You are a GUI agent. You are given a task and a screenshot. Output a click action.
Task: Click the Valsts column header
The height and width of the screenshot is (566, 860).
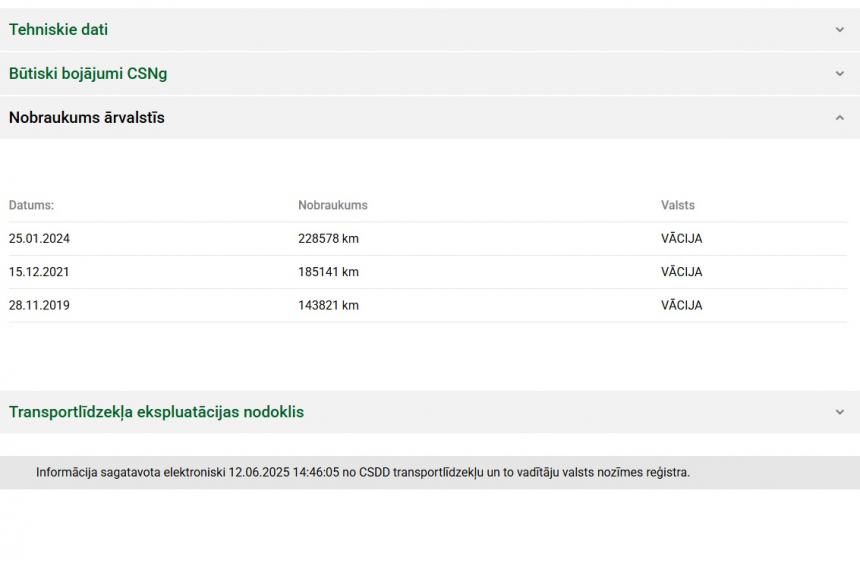click(678, 205)
